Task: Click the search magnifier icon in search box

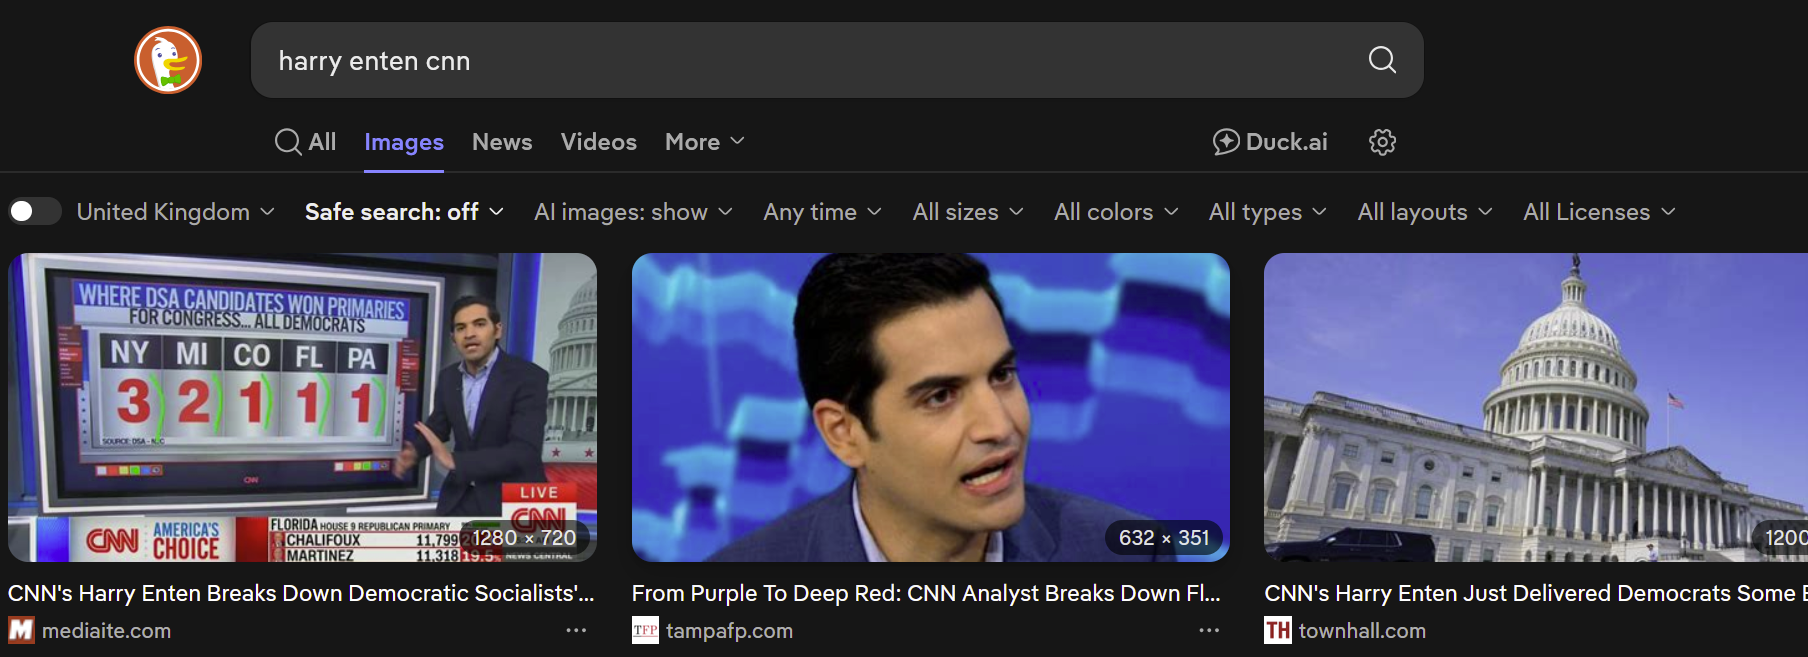Action: tap(1382, 60)
